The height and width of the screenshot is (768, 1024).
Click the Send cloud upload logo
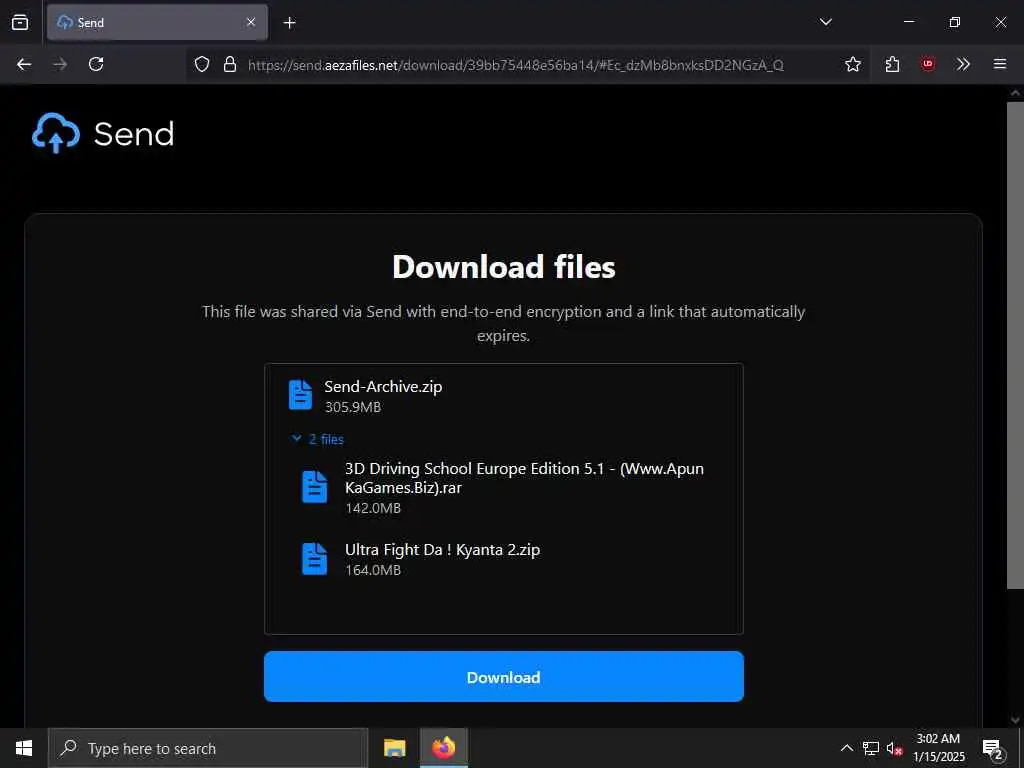coord(56,133)
